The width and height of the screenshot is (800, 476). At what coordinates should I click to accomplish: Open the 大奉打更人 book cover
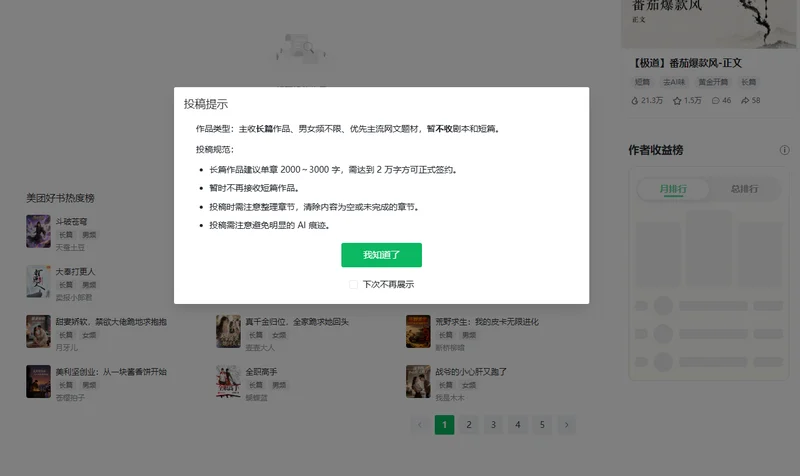38,281
